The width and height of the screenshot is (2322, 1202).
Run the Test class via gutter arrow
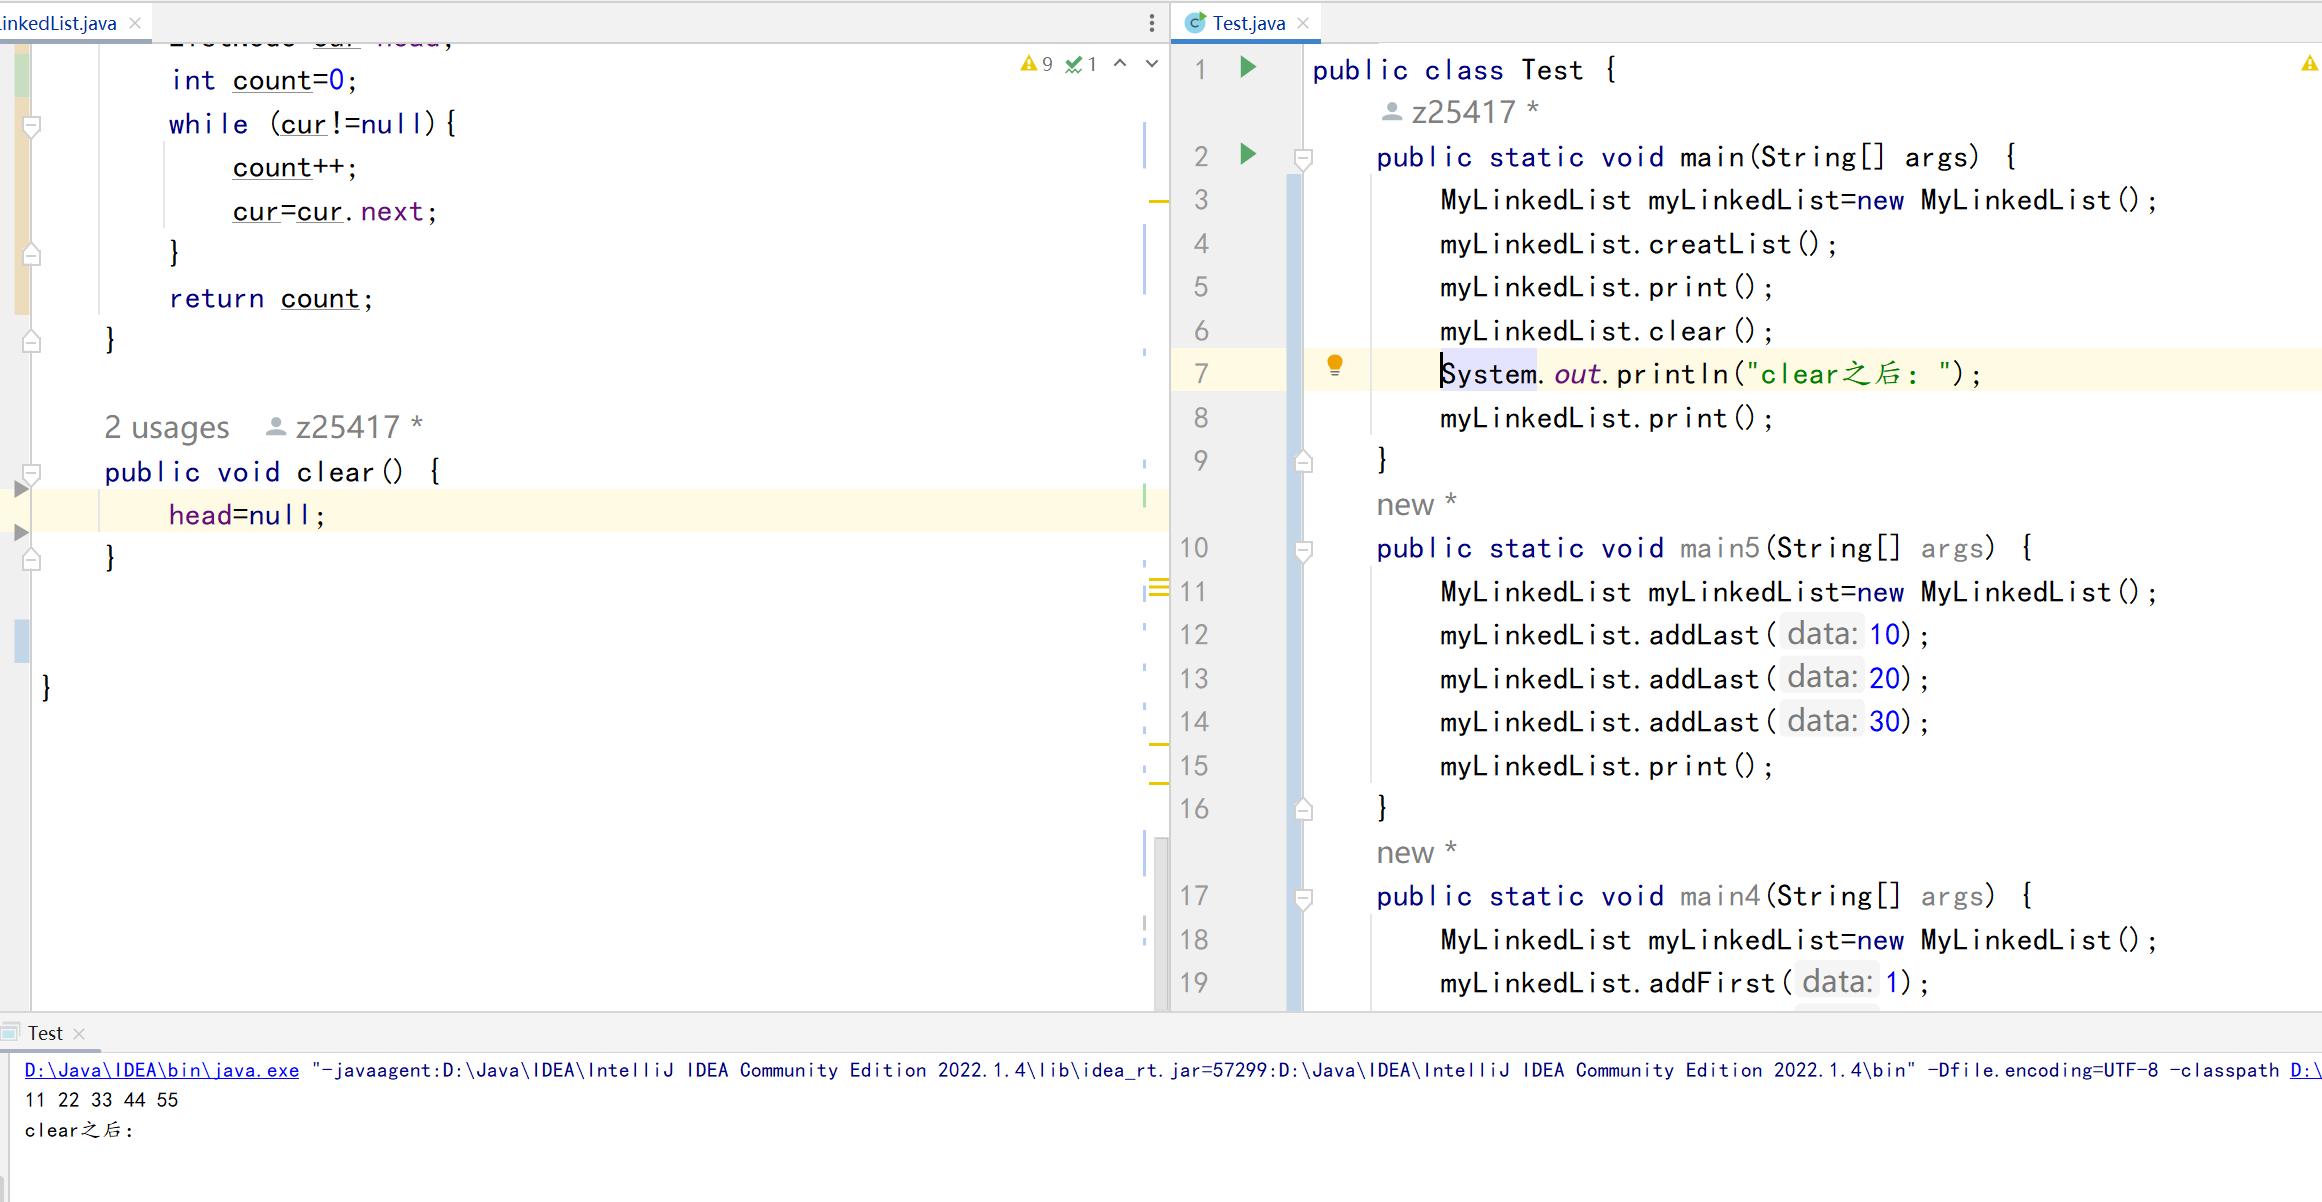pyautogui.click(x=1248, y=68)
